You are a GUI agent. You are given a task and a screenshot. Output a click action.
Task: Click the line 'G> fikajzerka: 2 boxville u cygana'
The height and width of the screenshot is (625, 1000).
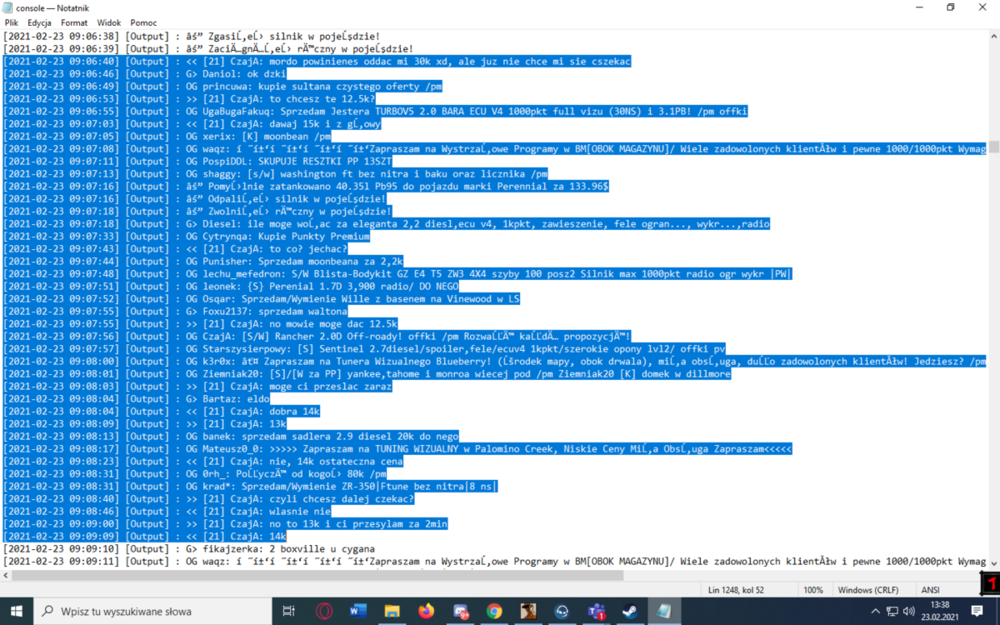189,548
